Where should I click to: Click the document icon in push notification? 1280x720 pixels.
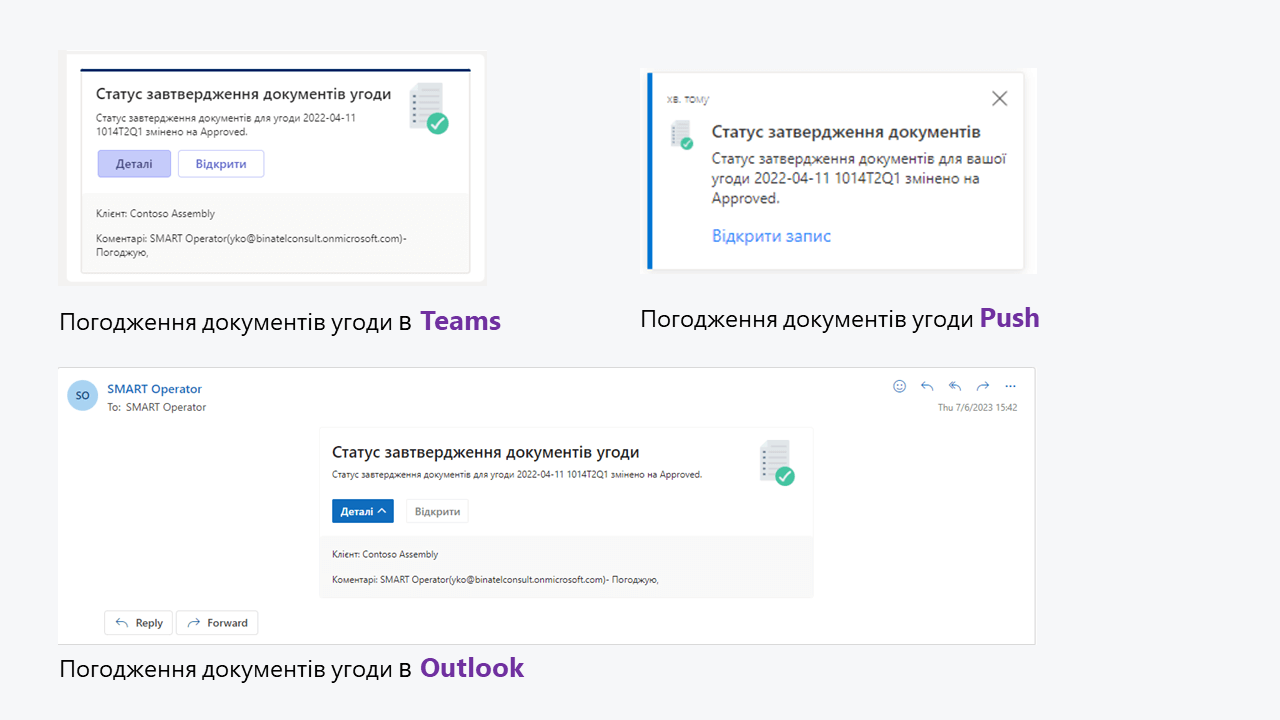(682, 135)
